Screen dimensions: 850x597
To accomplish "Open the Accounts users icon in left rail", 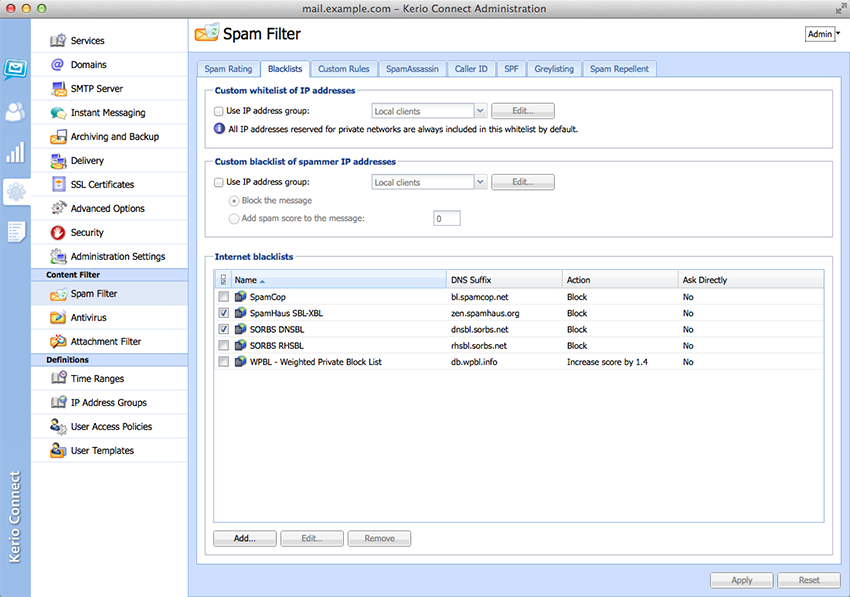I will 15,112.
